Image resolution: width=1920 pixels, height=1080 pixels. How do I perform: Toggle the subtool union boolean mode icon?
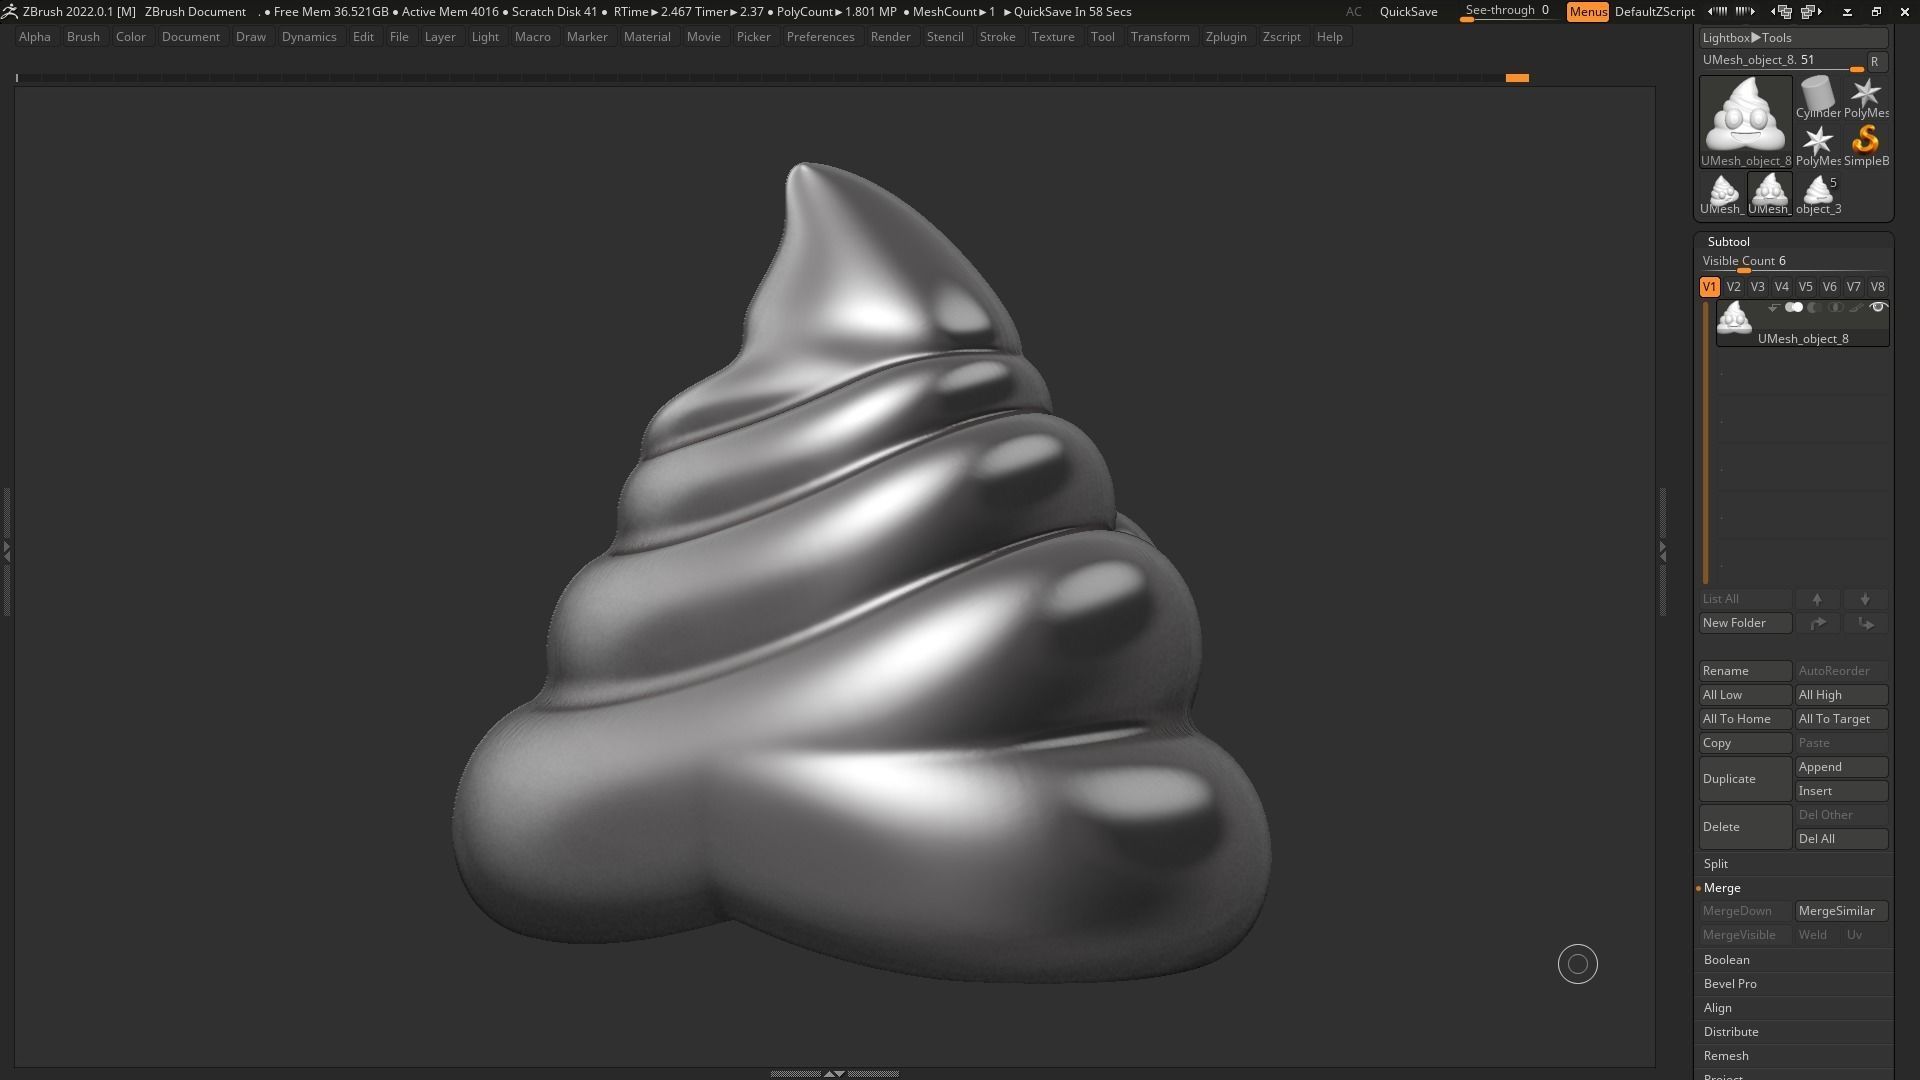pos(1794,308)
